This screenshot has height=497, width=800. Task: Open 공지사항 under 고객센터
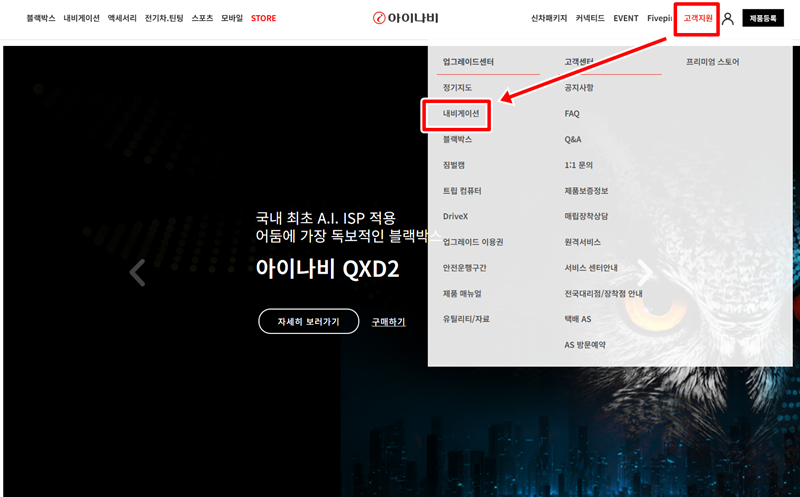click(579, 88)
